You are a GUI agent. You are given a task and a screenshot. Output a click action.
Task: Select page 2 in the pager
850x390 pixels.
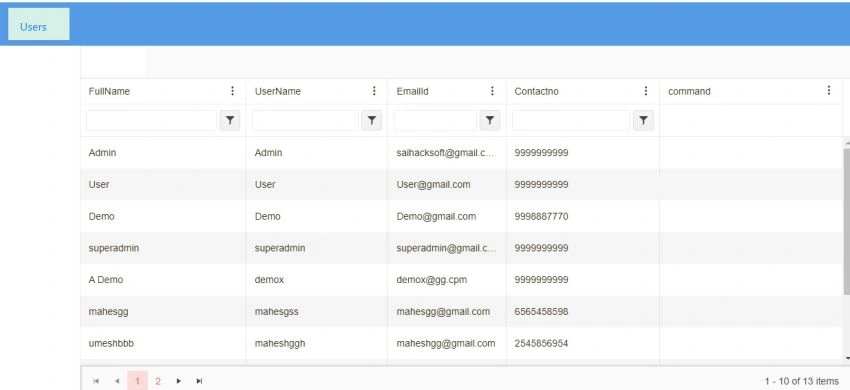pyautogui.click(x=158, y=381)
